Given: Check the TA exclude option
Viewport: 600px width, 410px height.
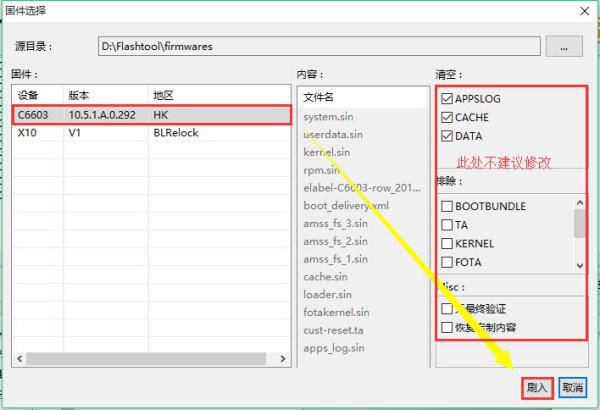Looking at the screenshot, I should pyautogui.click(x=446, y=225).
